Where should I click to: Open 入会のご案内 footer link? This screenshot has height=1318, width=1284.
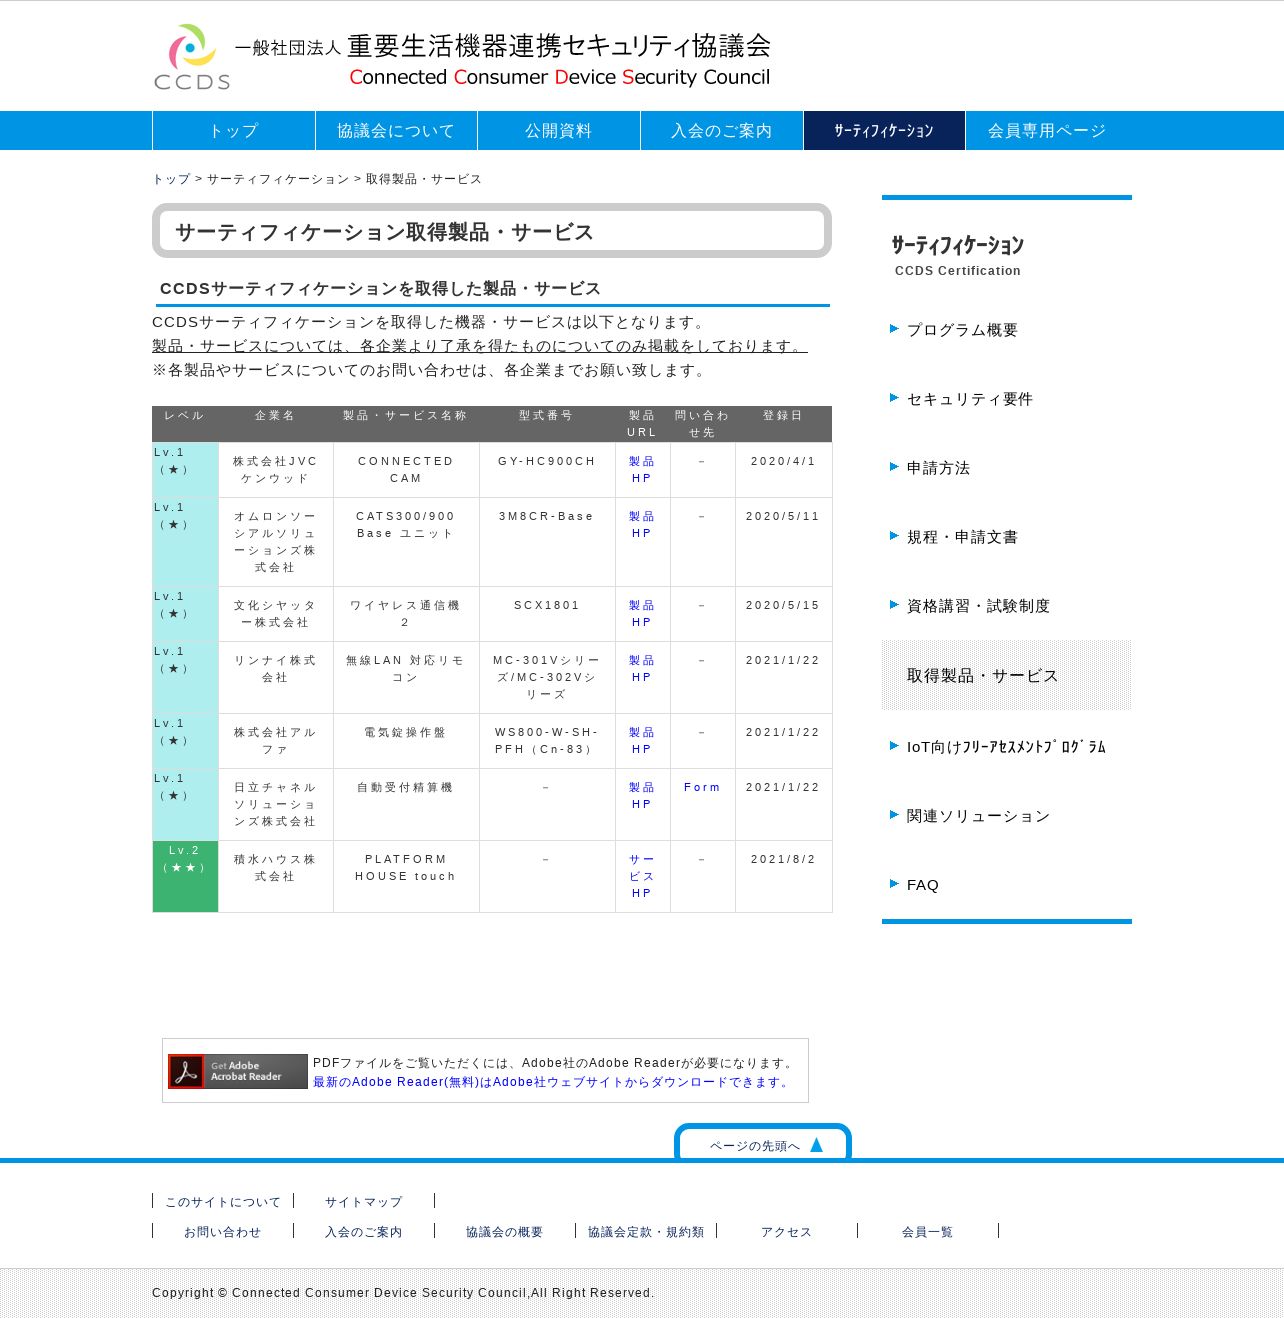tap(364, 1232)
